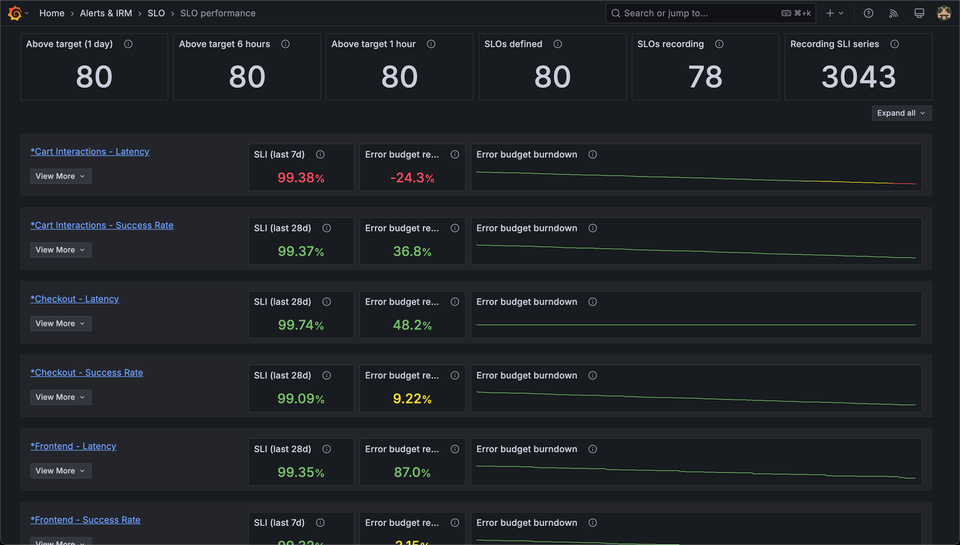Expand View More under Checkout - Latency
The width and height of the screenshot is (960, 545).
coord(61,323)
